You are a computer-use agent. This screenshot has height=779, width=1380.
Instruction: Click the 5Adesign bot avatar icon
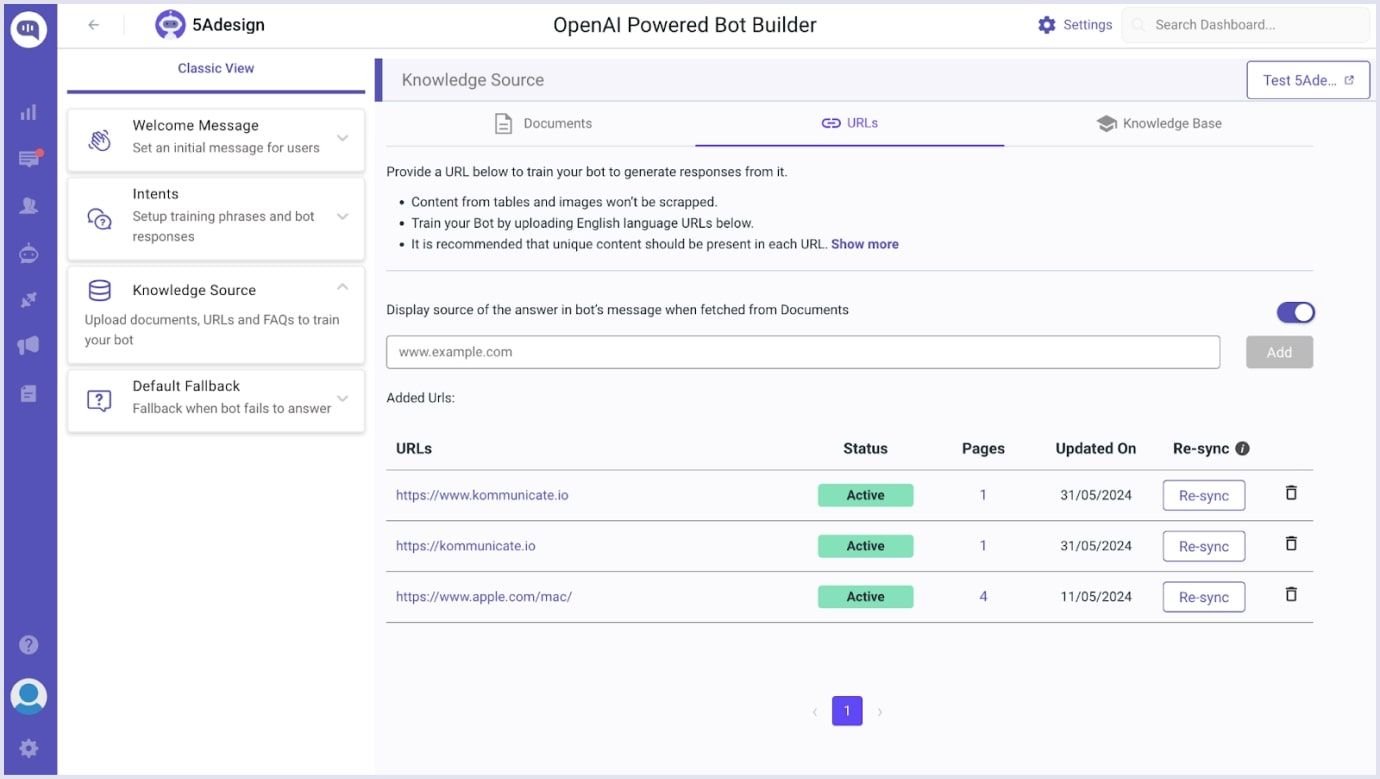coord(170,25)
